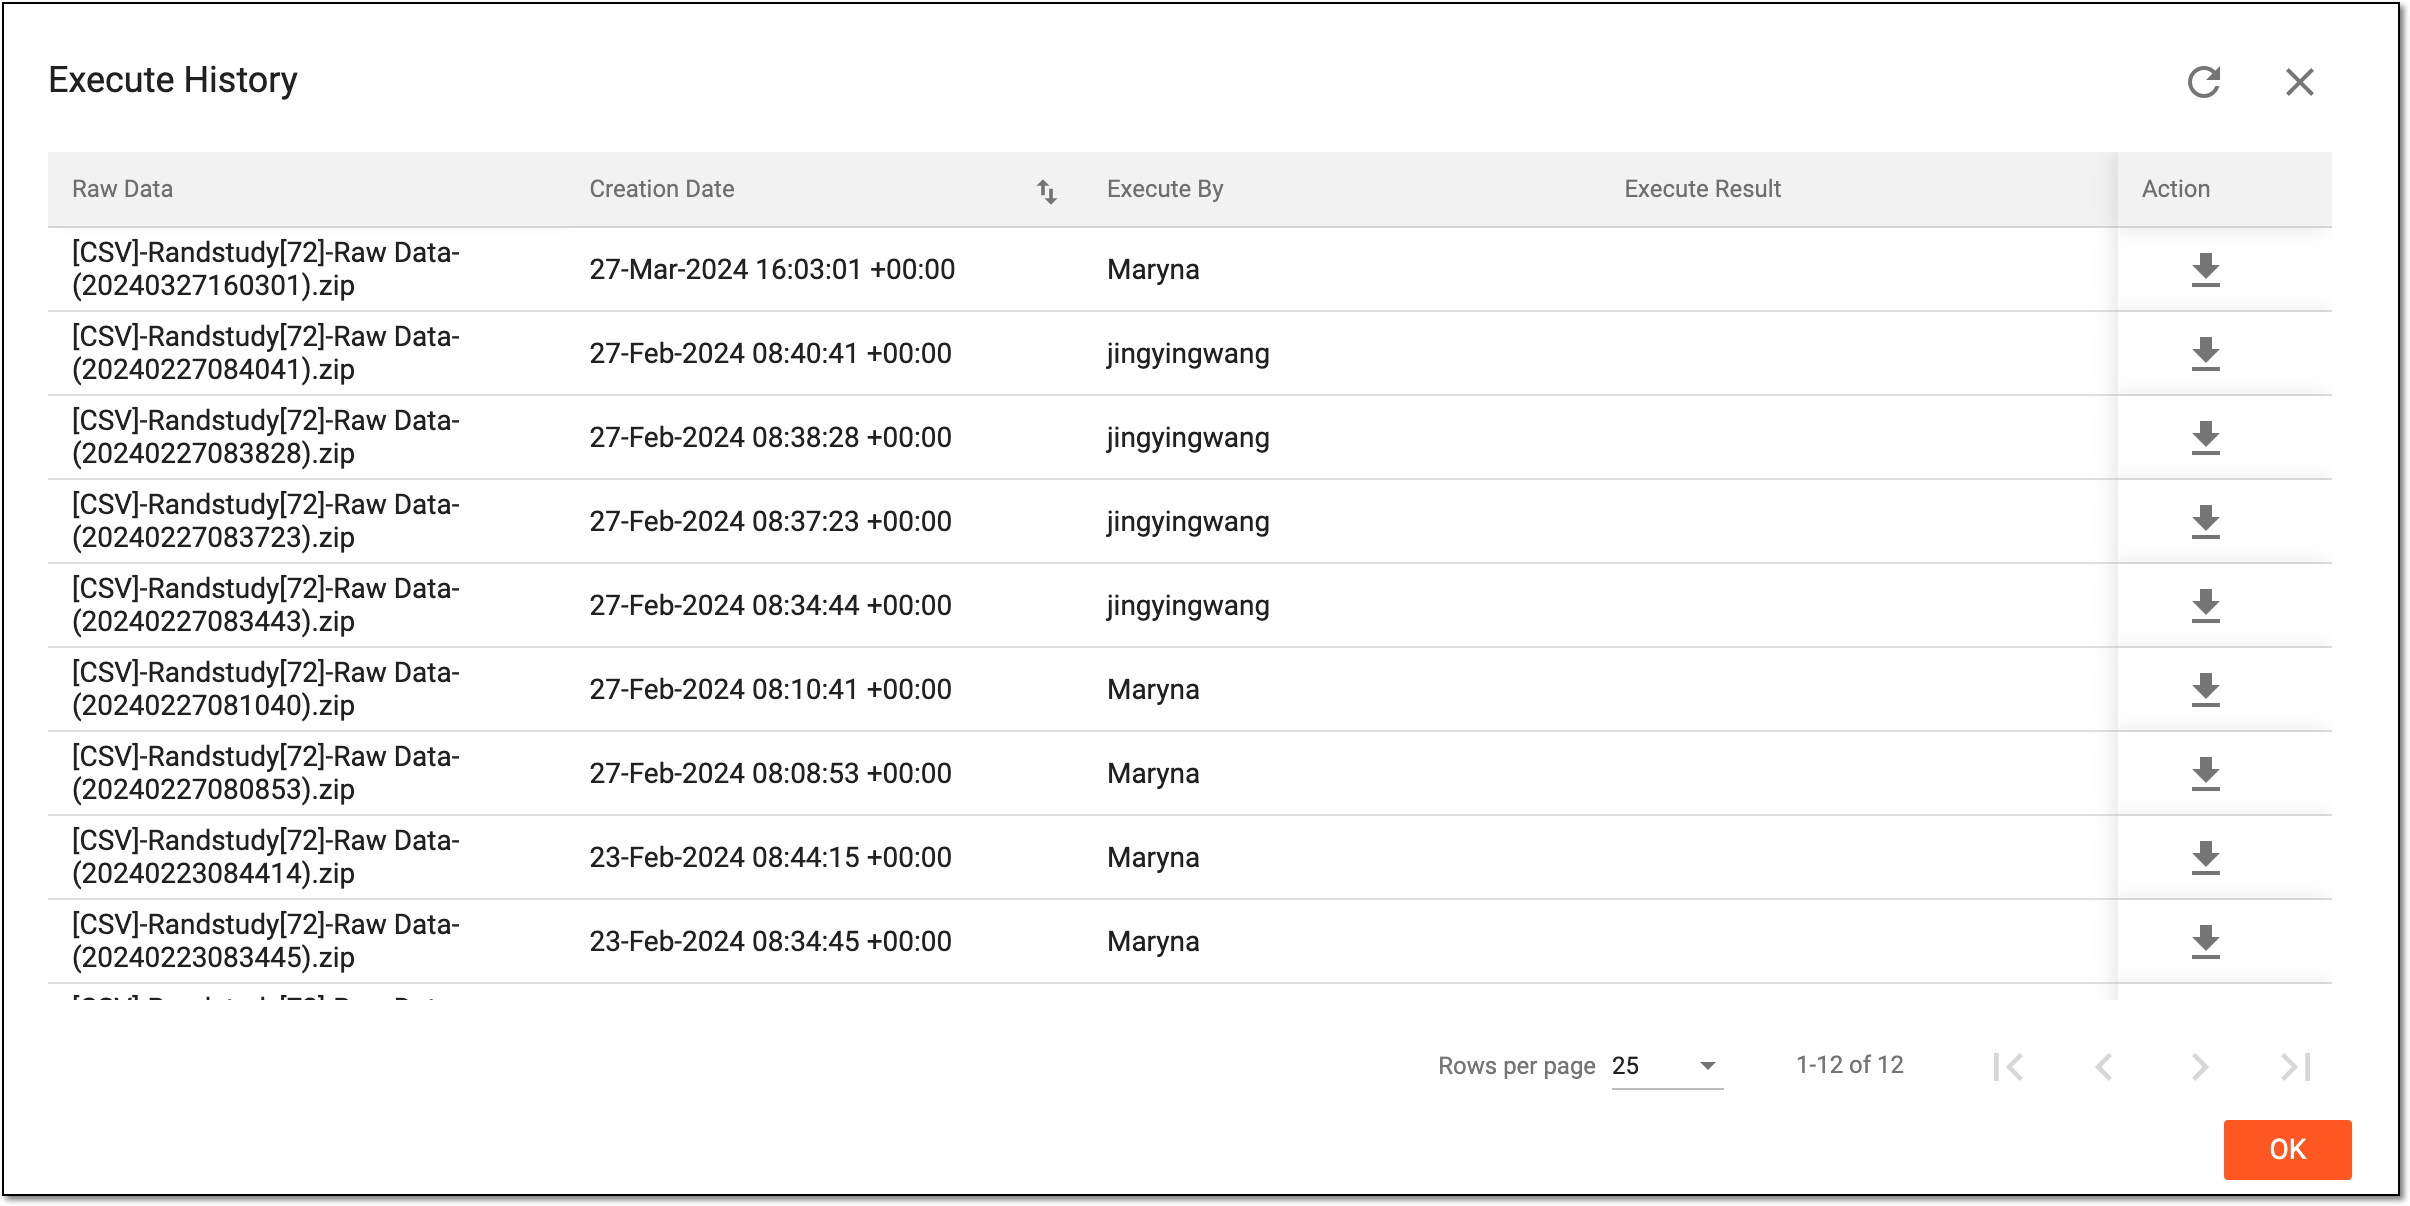This screenshot has width=2410, height=1206.
Task: Click the Execute Result column header
Action: point(1703,189)
